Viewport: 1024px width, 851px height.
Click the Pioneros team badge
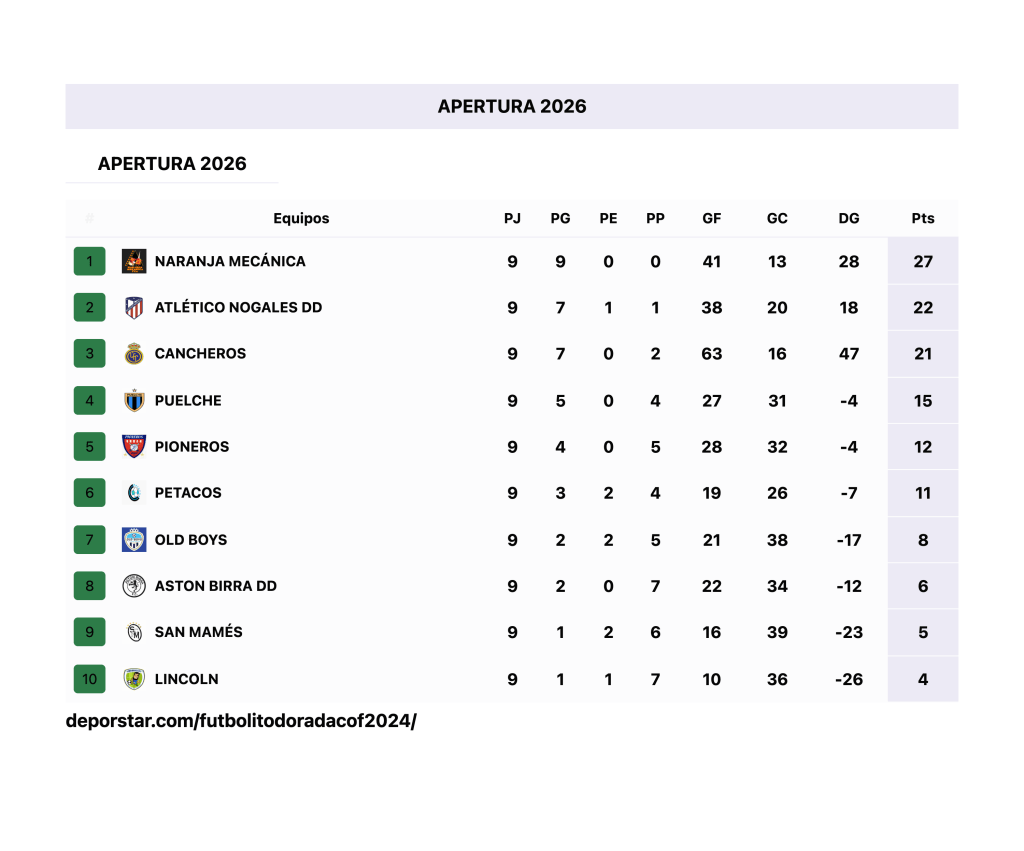click(x=134, y=447)
